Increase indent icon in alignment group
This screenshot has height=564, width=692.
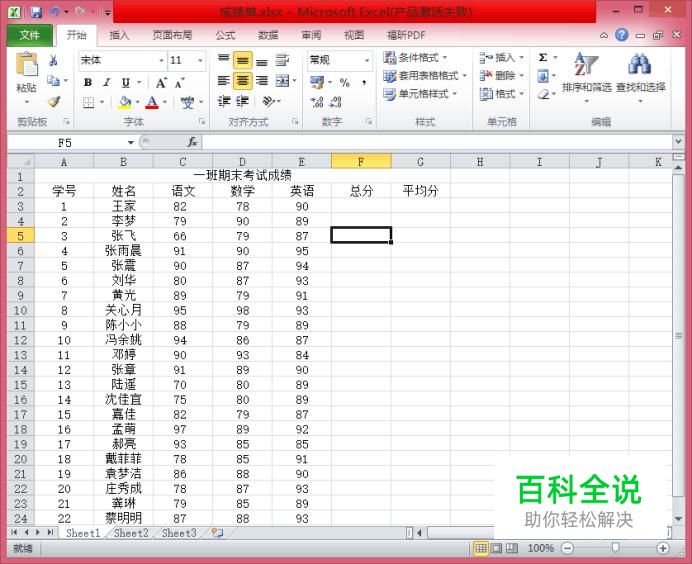(242, 102)
